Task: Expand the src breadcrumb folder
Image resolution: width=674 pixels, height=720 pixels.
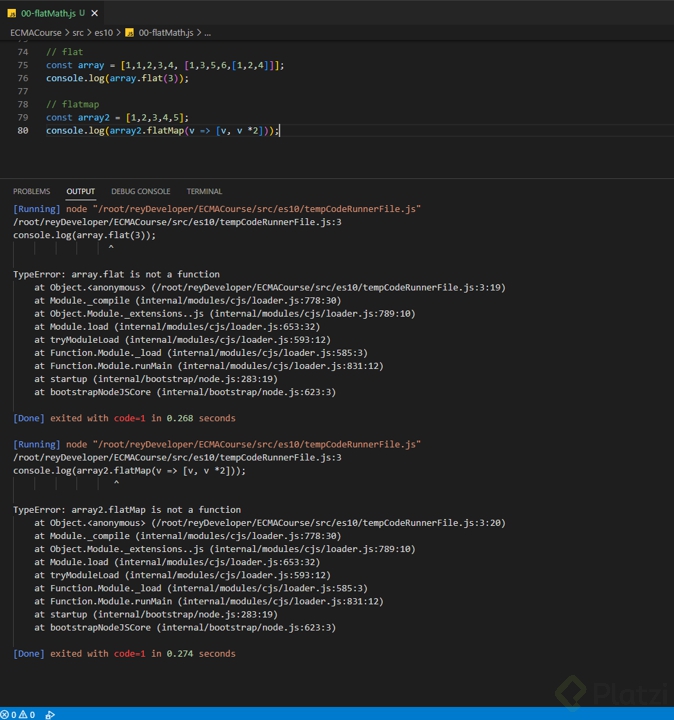Action: pyautogui.click(x=78, y=33)
